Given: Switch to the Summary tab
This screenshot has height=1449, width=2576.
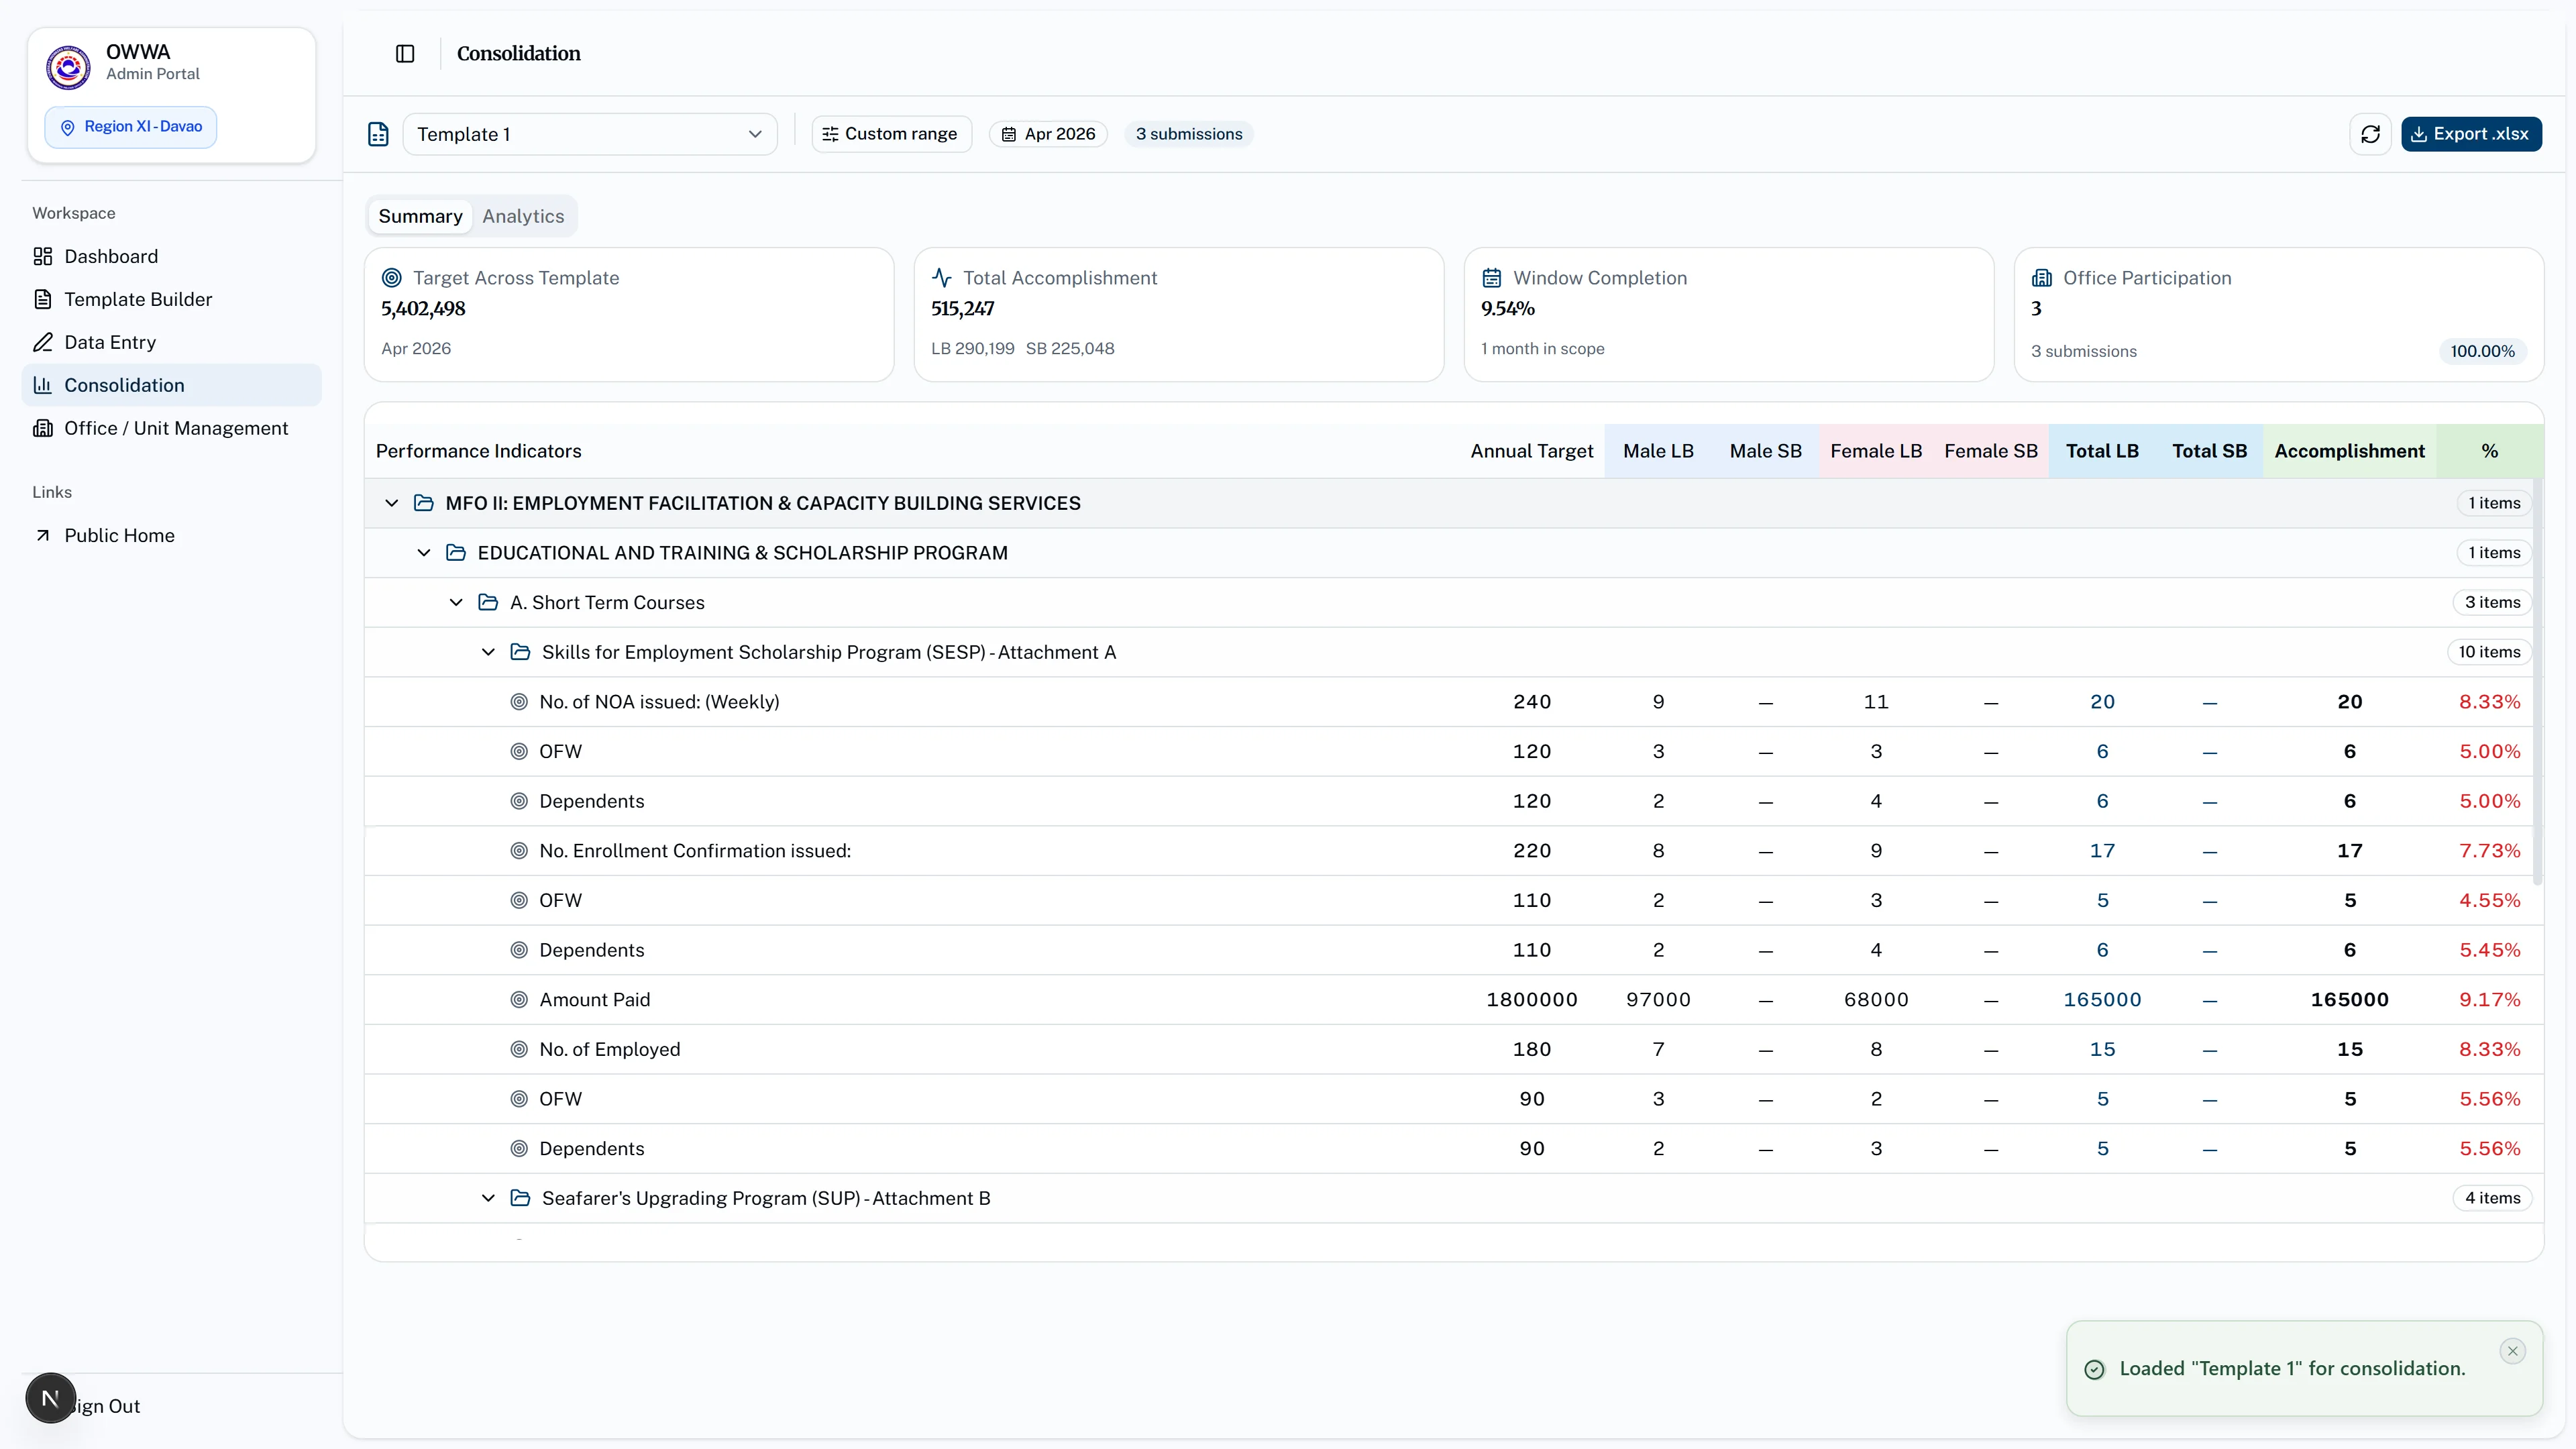Looking at the screenshot, I should [420, 216].
